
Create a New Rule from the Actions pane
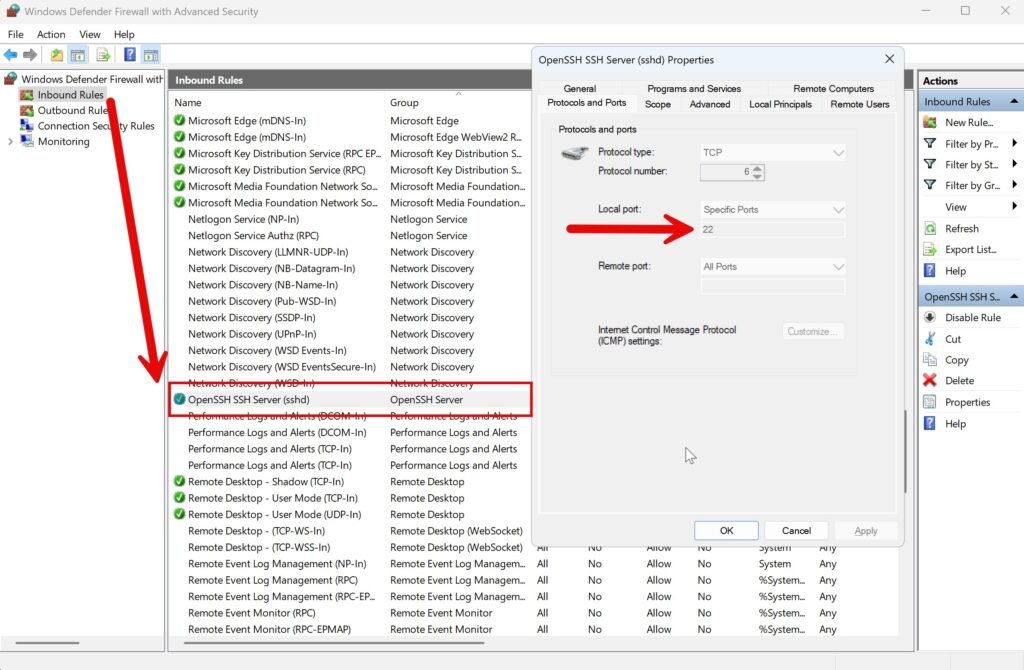click(x=963, y=122)
